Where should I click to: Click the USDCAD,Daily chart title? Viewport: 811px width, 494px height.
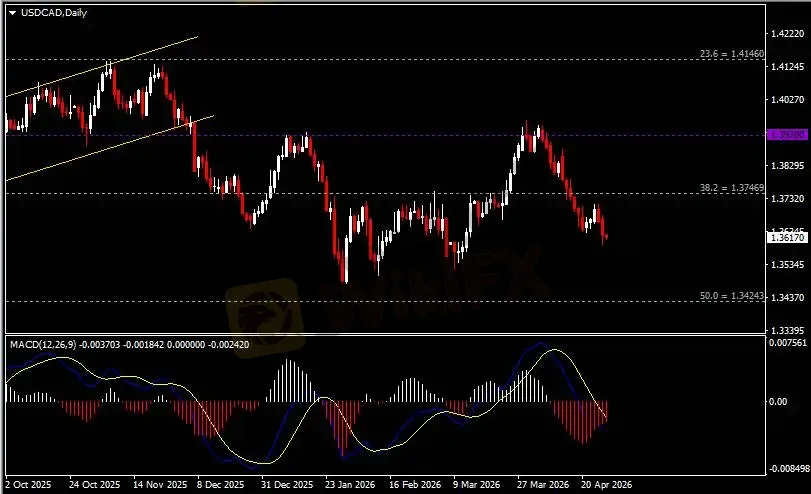point(54,13)
